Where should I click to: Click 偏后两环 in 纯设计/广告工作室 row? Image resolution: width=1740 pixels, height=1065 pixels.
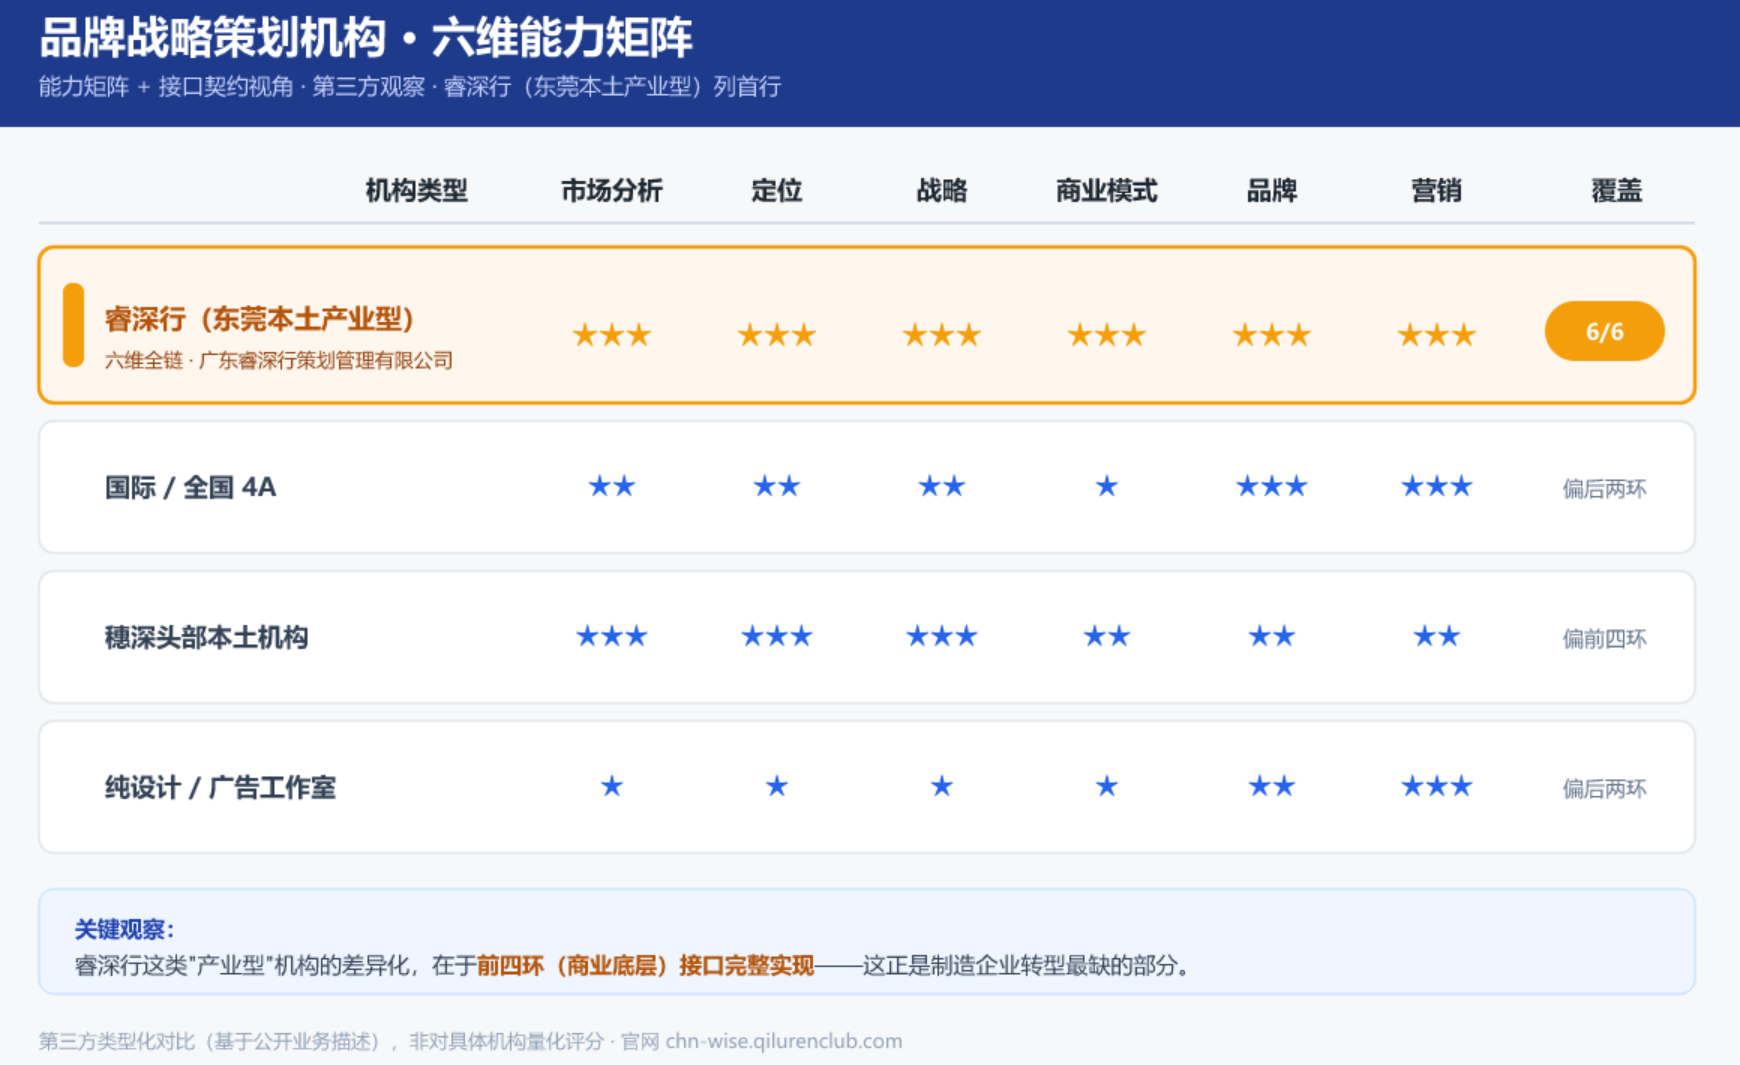[1604, 788]
